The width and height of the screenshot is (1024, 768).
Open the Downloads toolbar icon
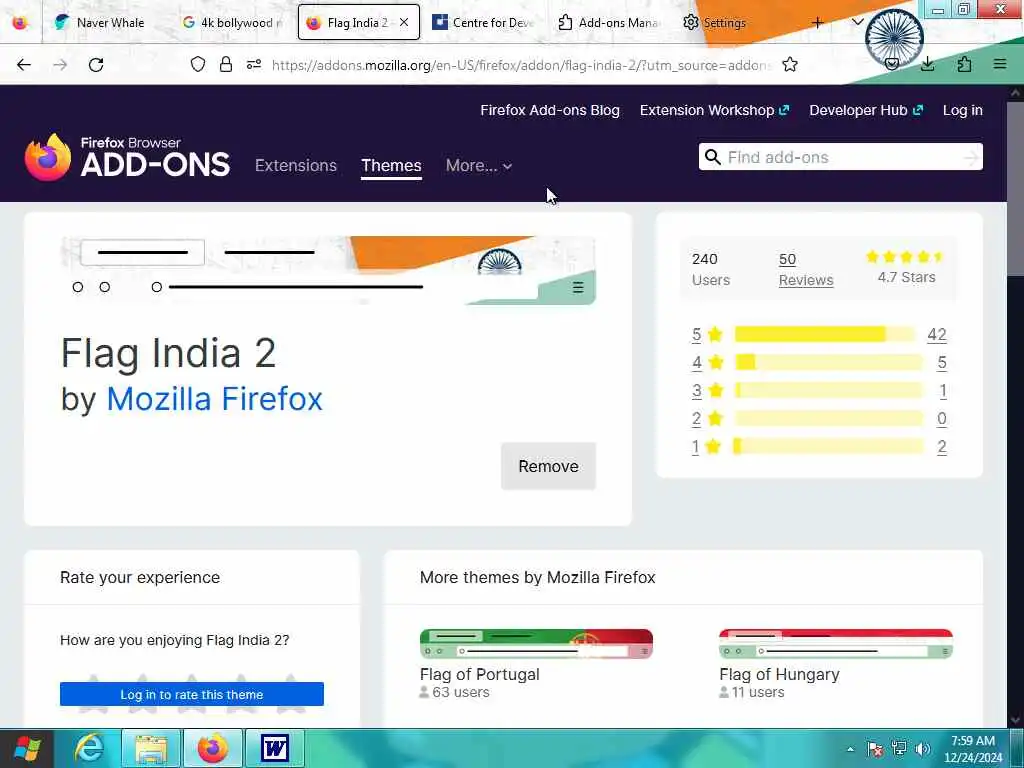click(927, 64)
